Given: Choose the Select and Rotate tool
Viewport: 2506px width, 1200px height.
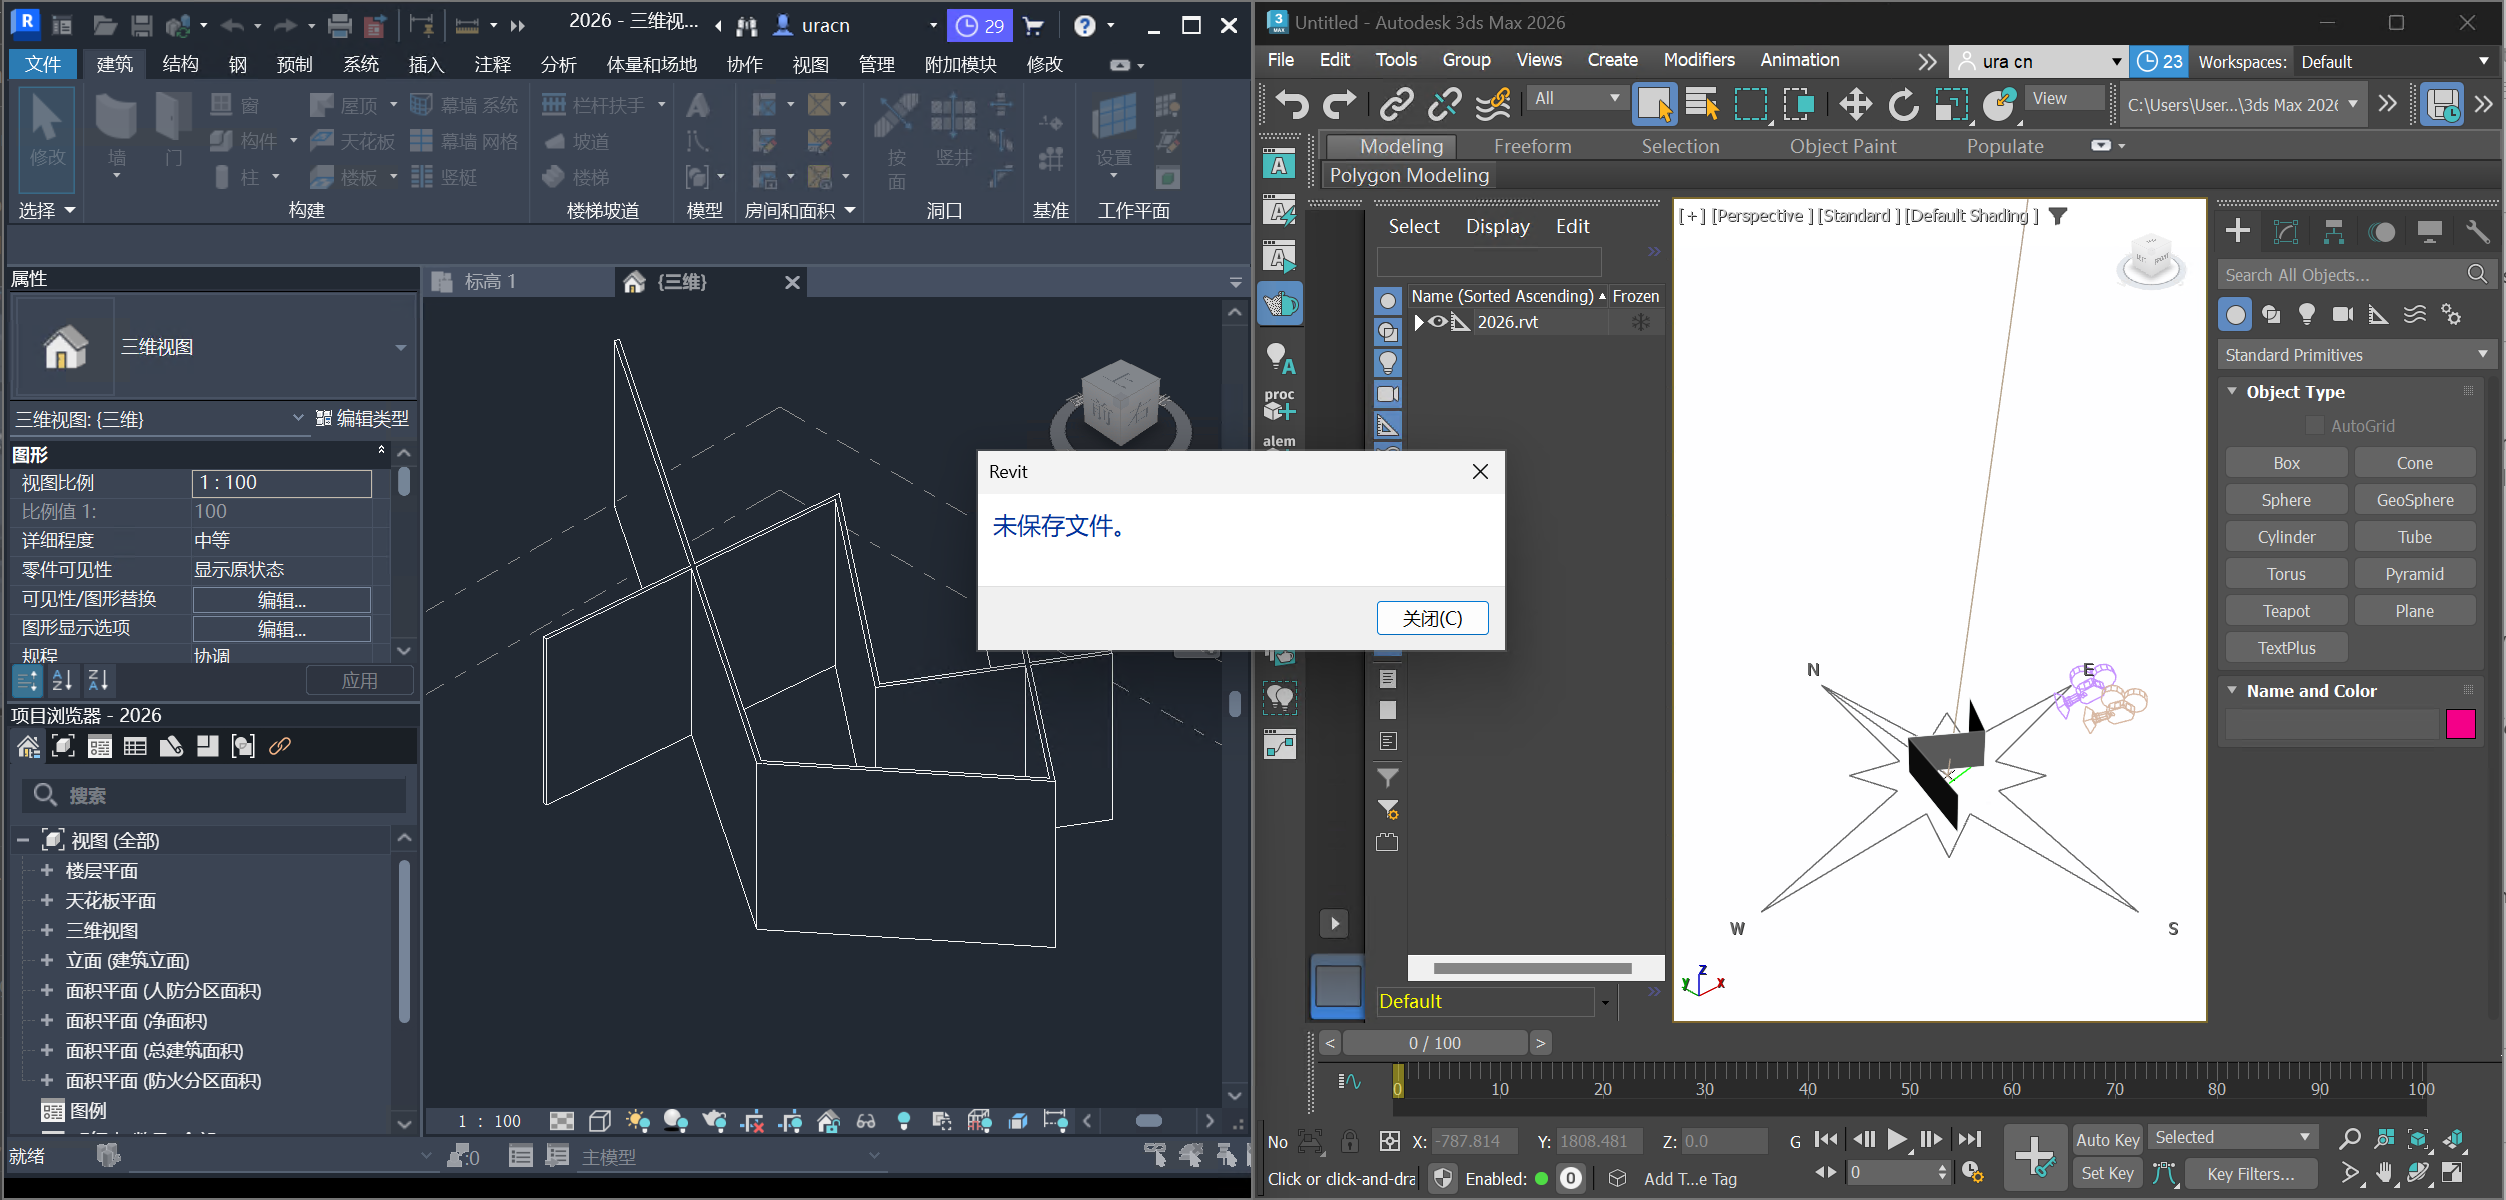Looking at the screenshot, I should click(x=1903, y=104).
